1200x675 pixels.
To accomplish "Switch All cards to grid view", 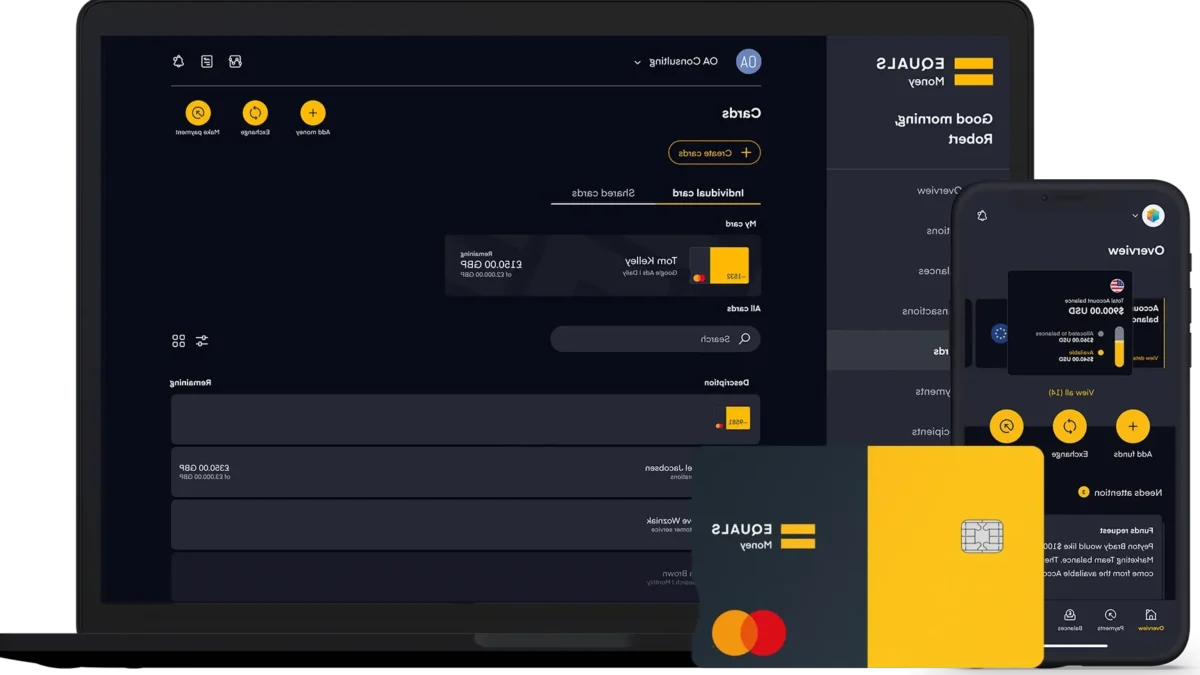I will (x=179, y=340).
